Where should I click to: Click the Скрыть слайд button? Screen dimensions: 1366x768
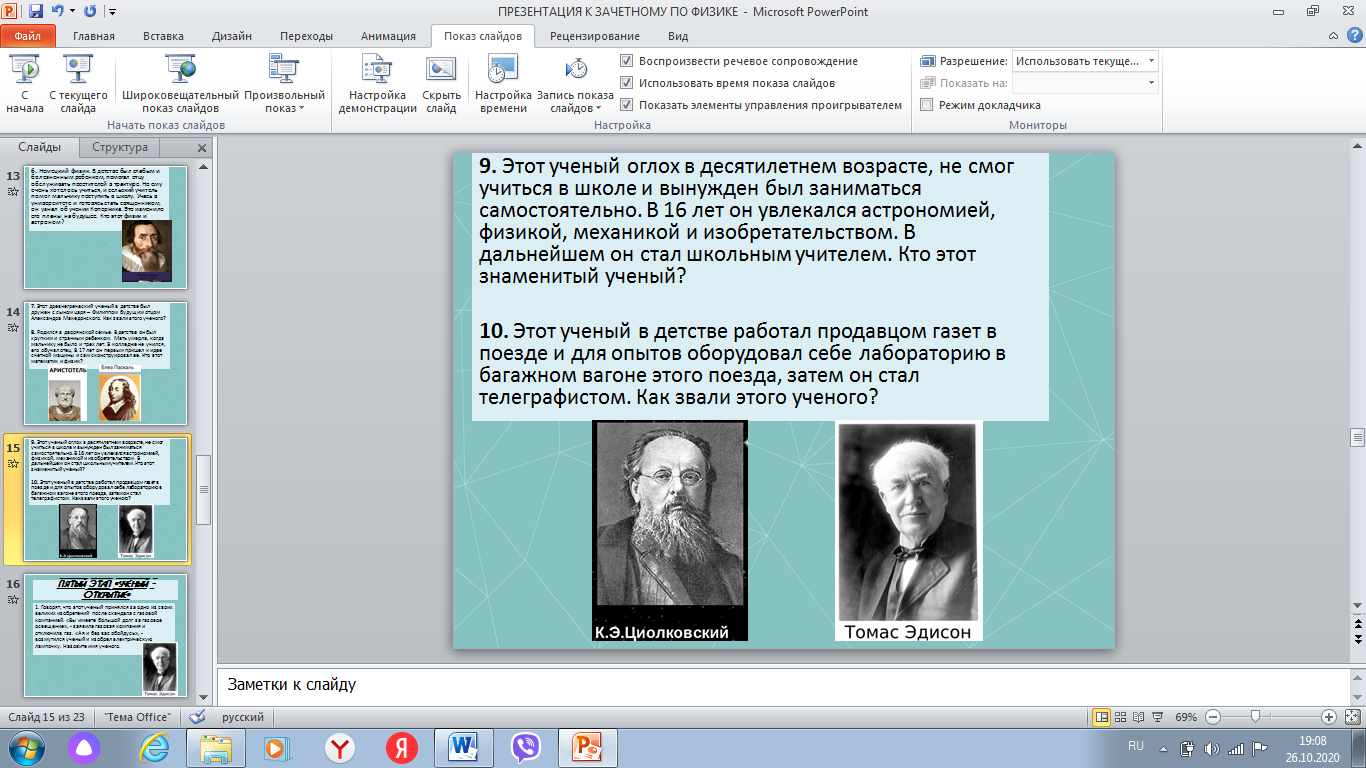441,84
